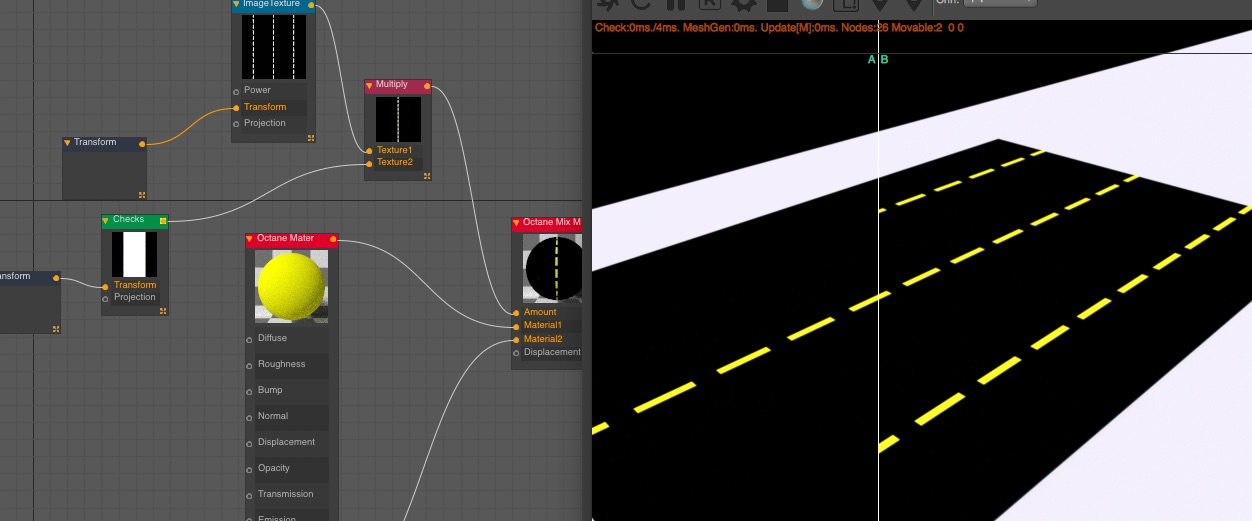Collapse the Transform node next to ImageTexture
The width and height of the screenshot is (1252, 521).
coord(68,143)
